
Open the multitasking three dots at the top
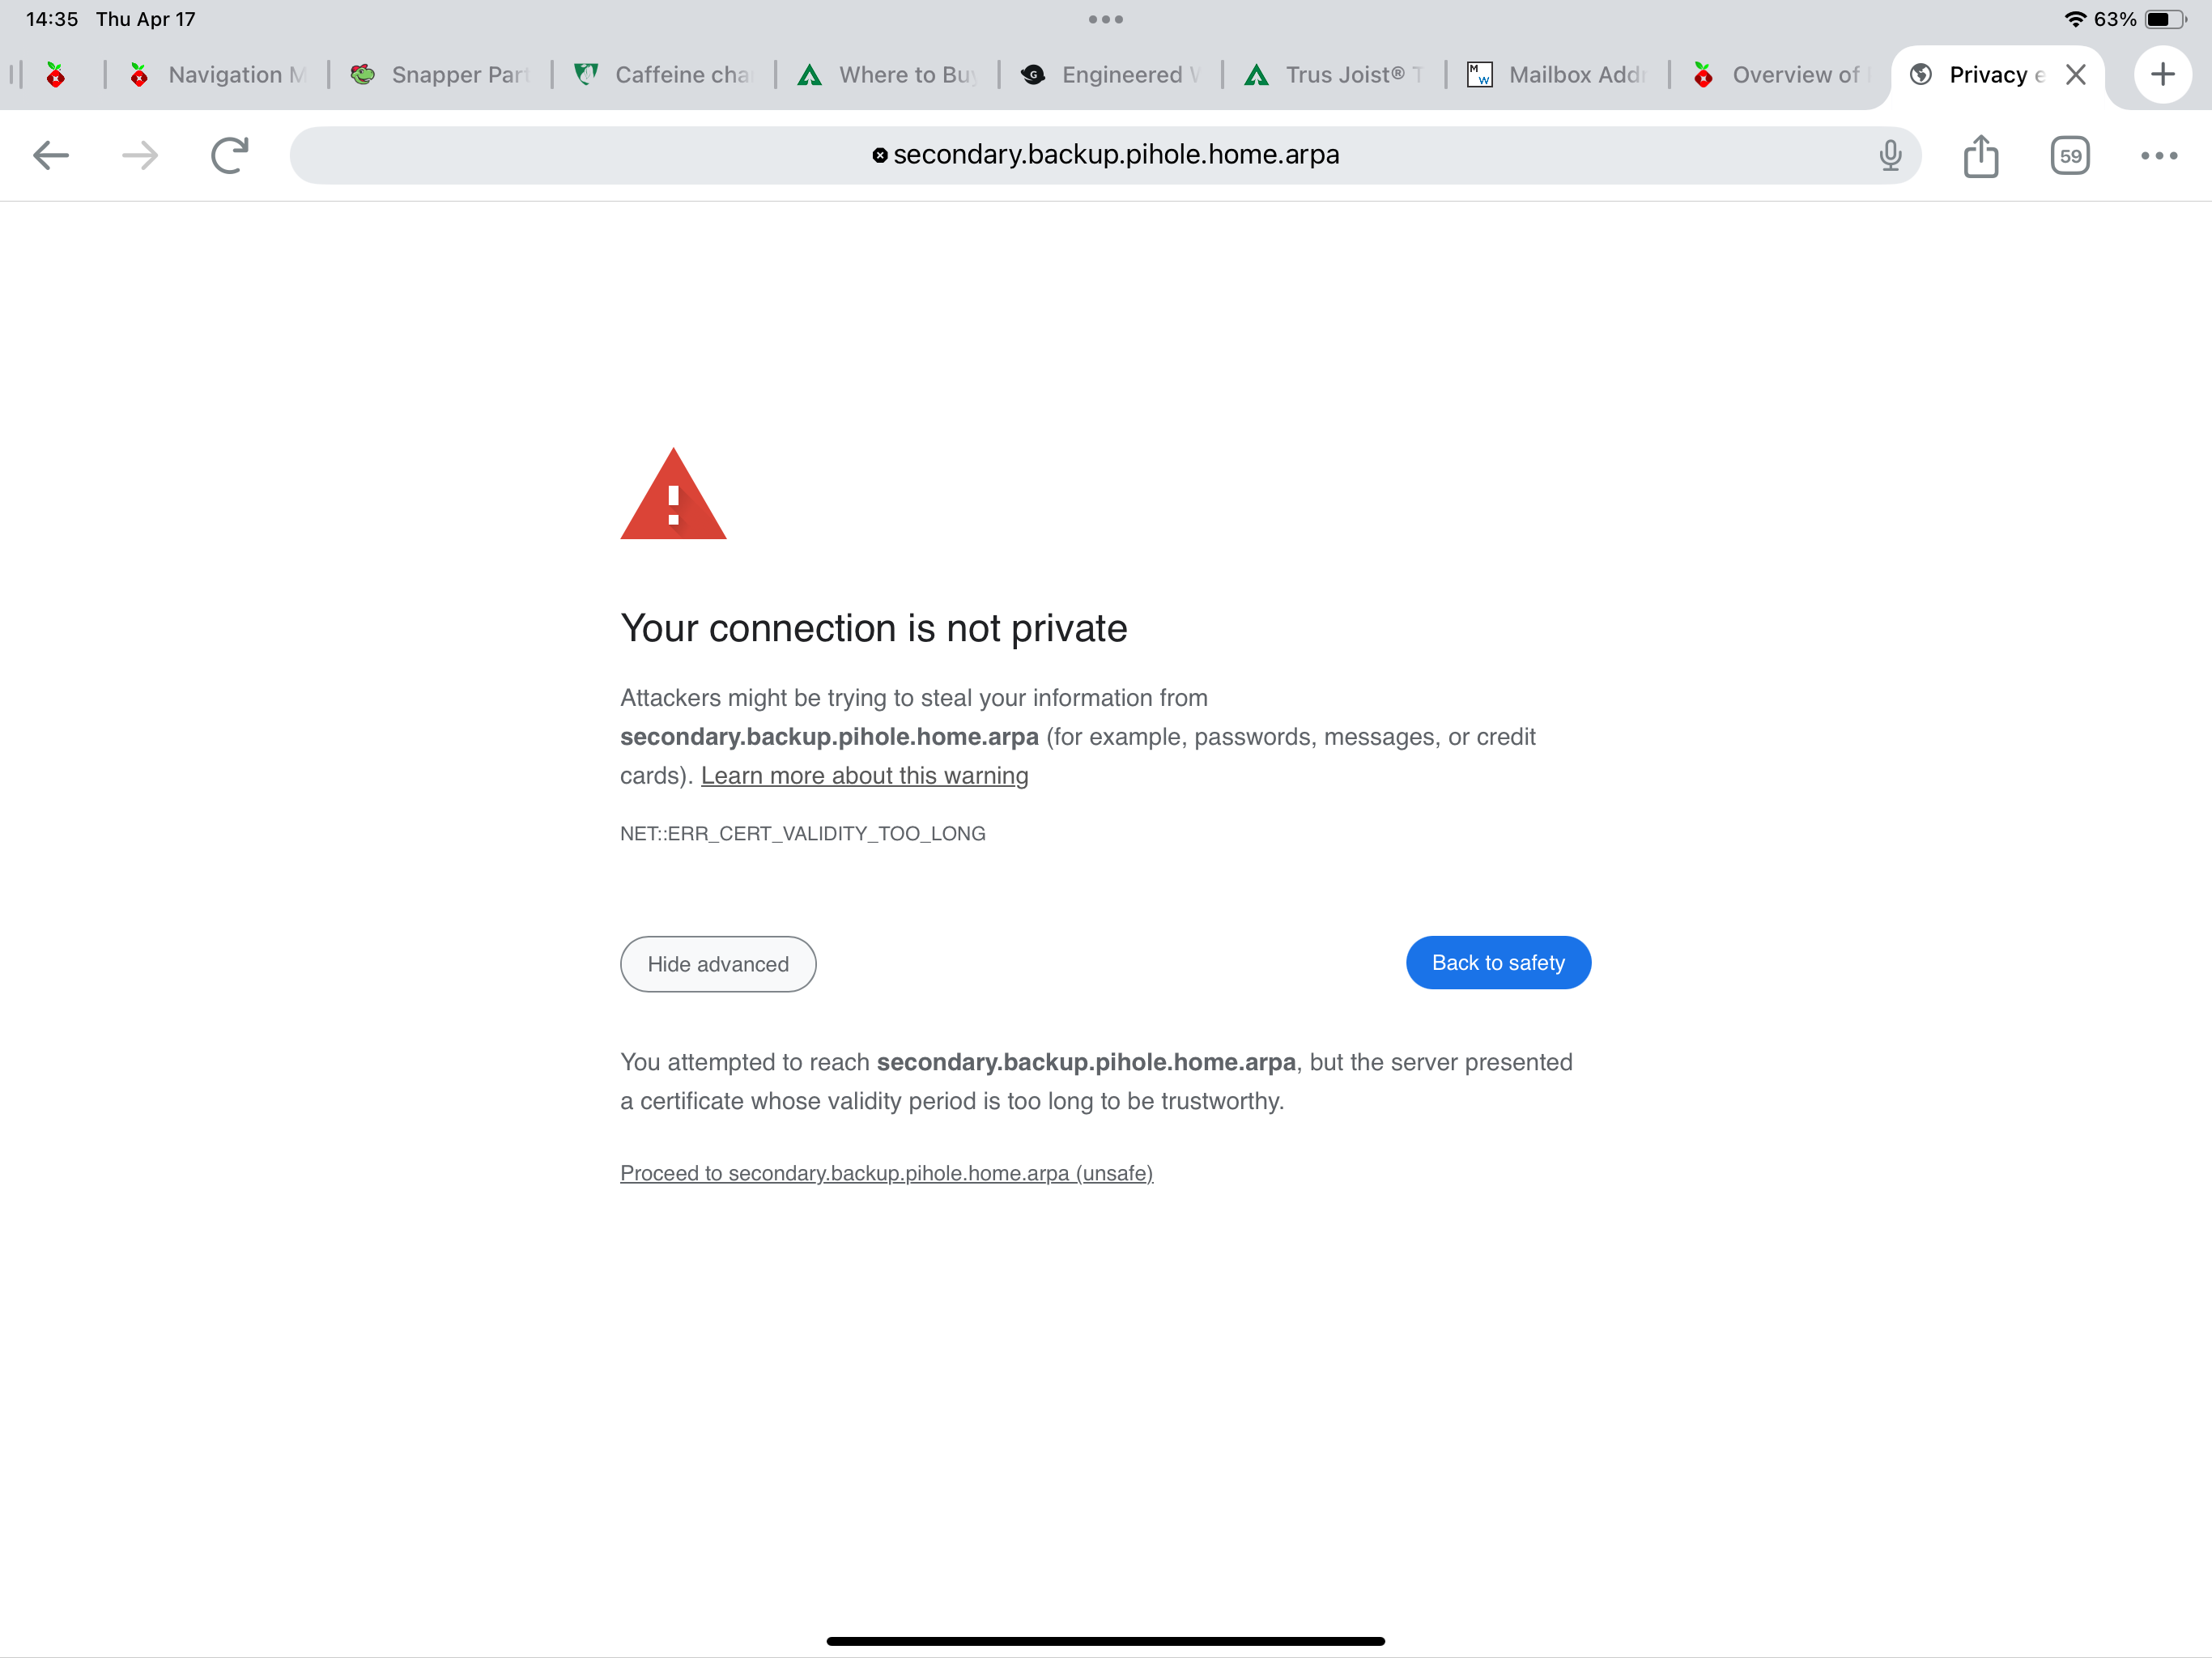click(x=1106, y=19)
